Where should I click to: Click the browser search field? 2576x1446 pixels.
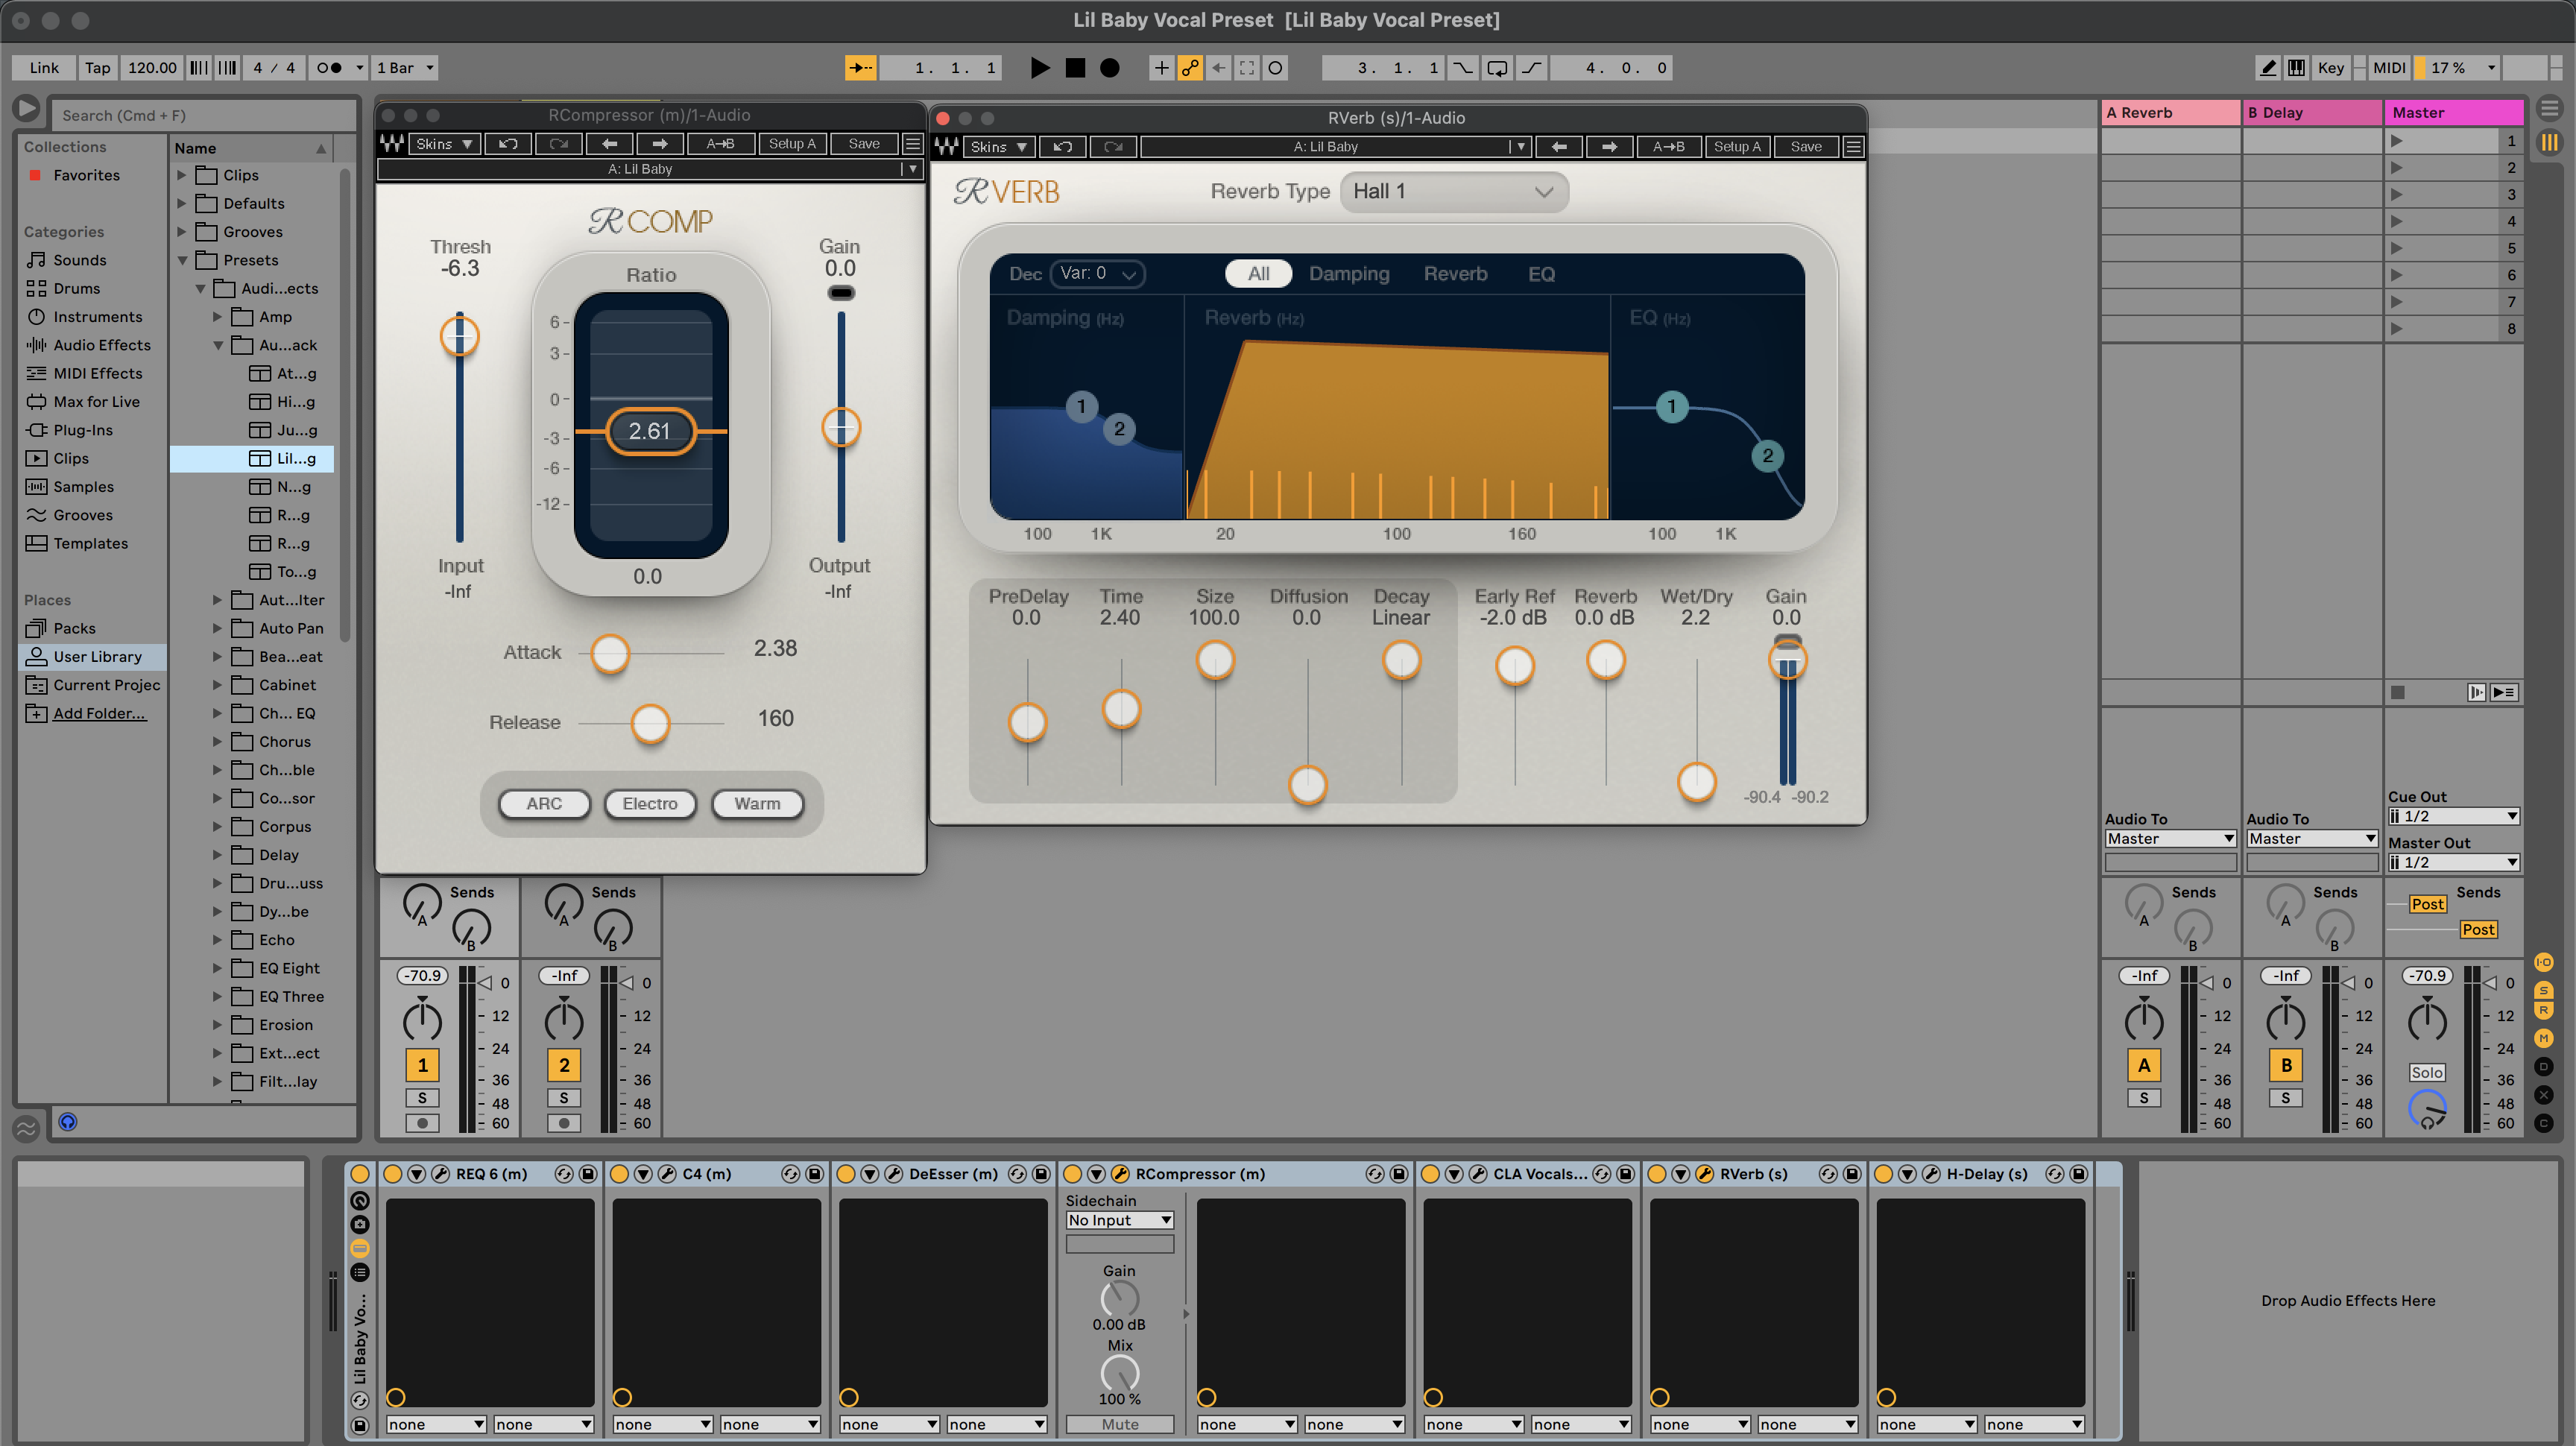pyautogui.click(x=200, y=115)
